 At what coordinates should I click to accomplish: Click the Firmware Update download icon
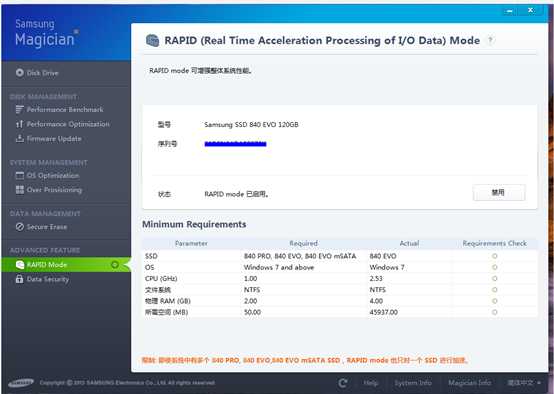[20, 139]
